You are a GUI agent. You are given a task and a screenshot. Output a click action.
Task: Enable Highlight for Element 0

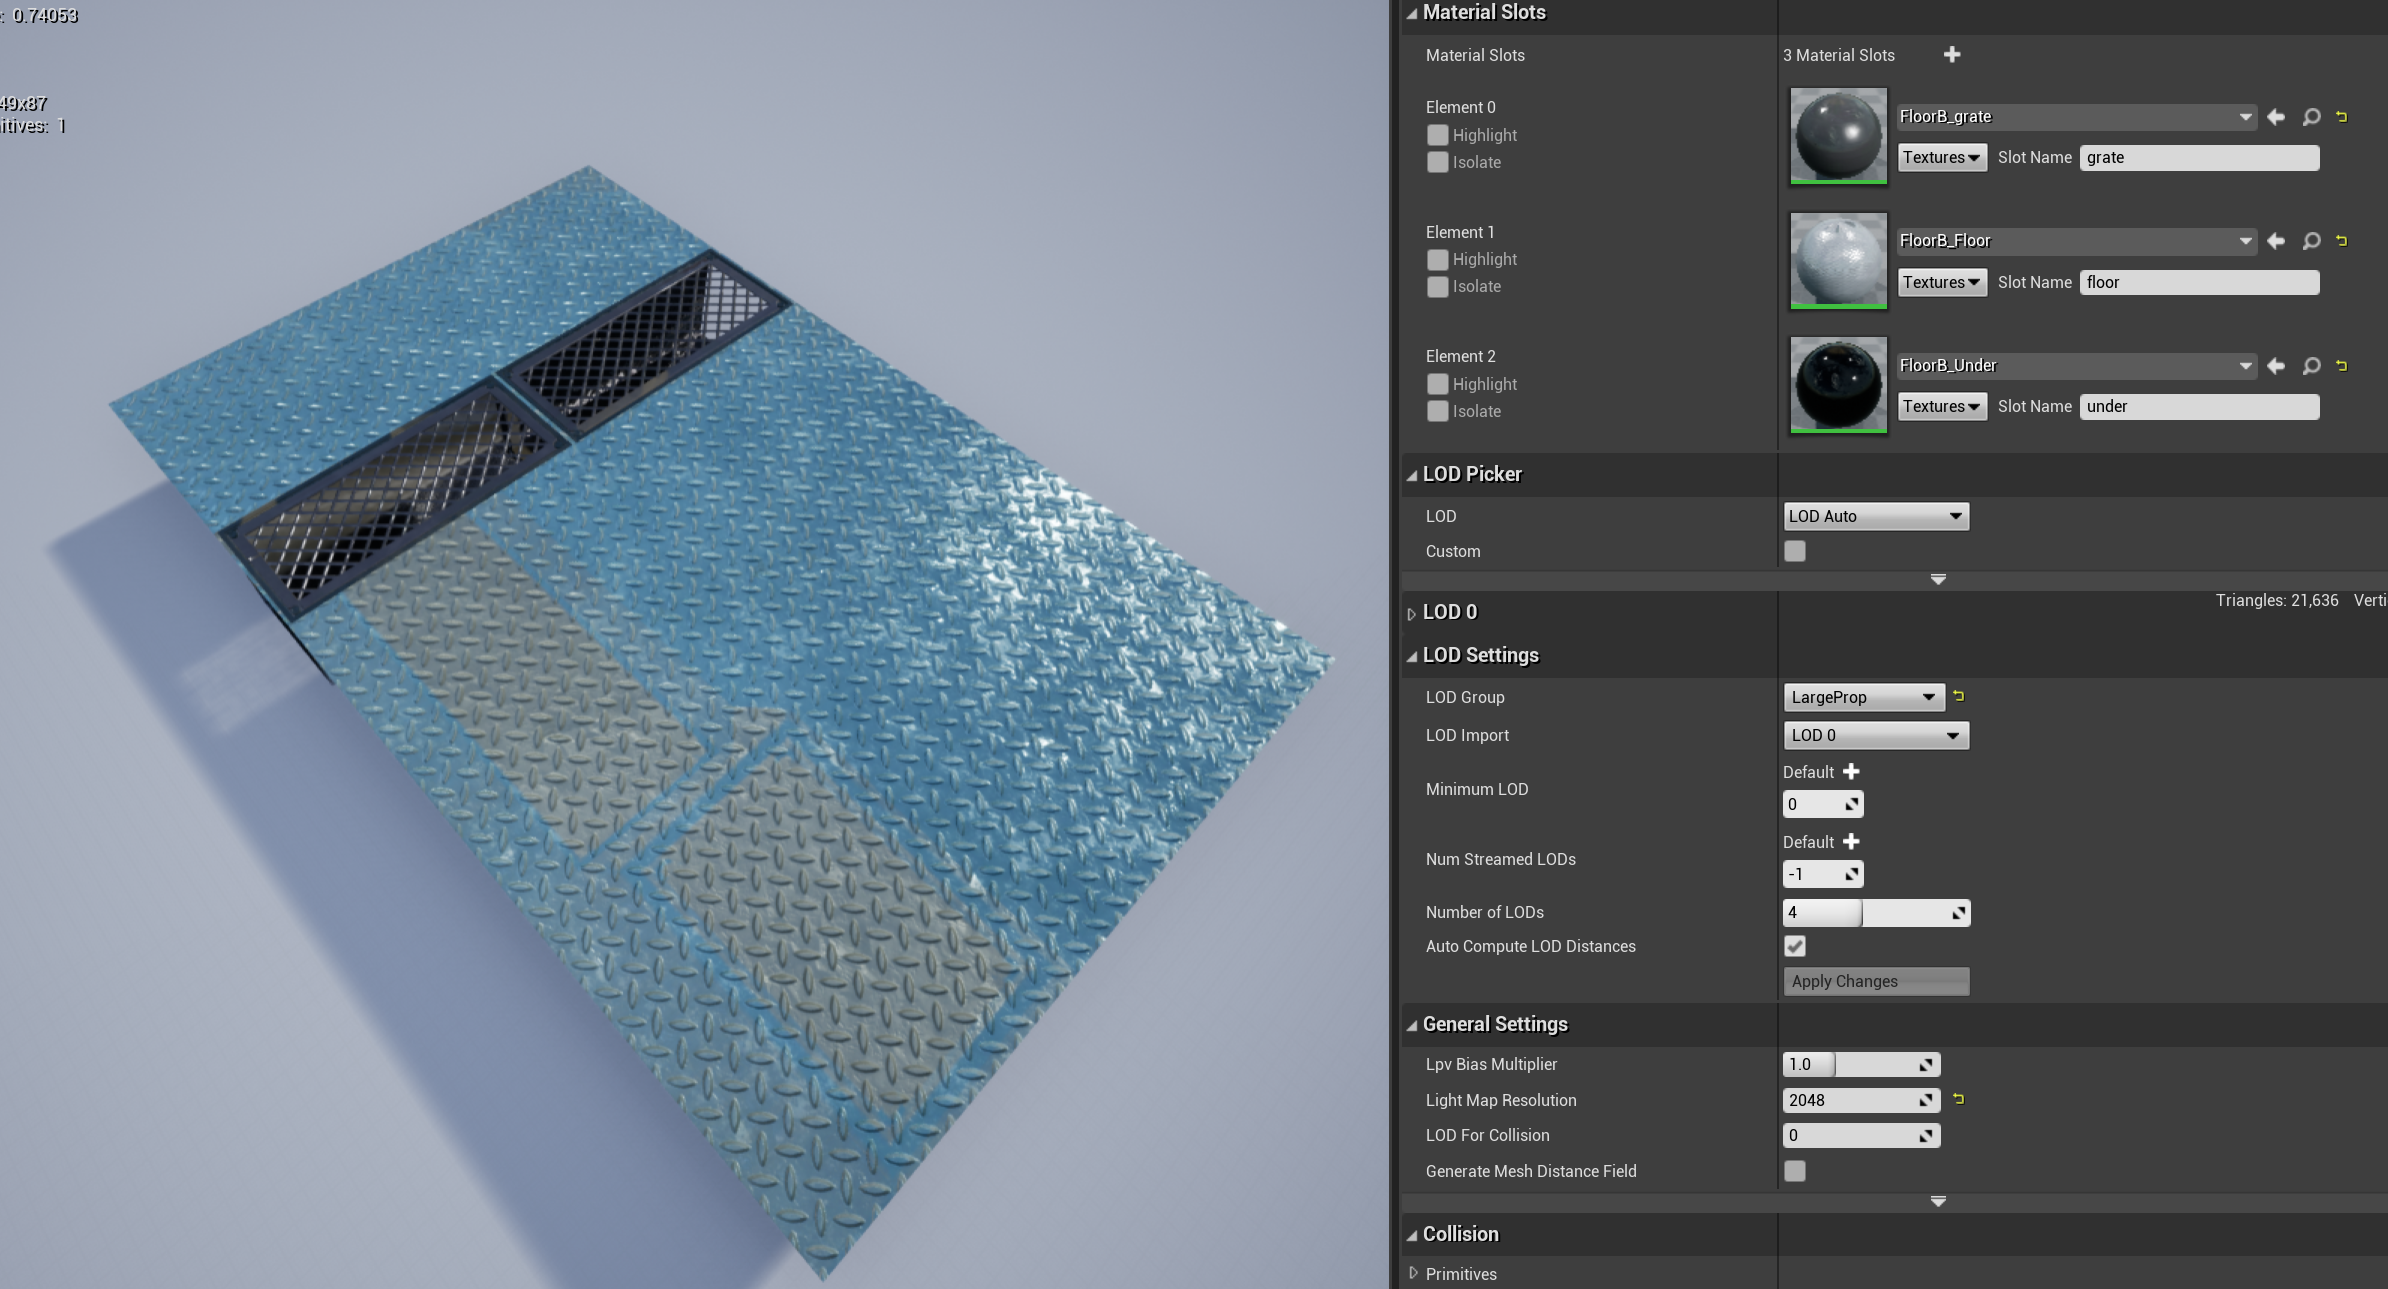coord(1437,135)
